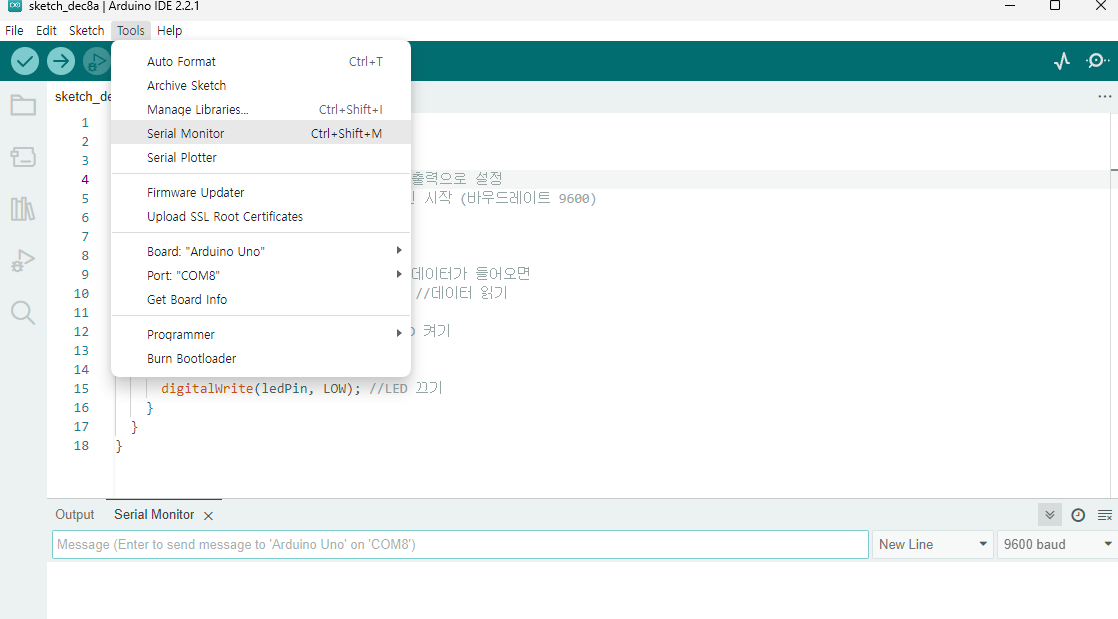
Task: Click the Verify checkmark button
Action: coord(25,61)
